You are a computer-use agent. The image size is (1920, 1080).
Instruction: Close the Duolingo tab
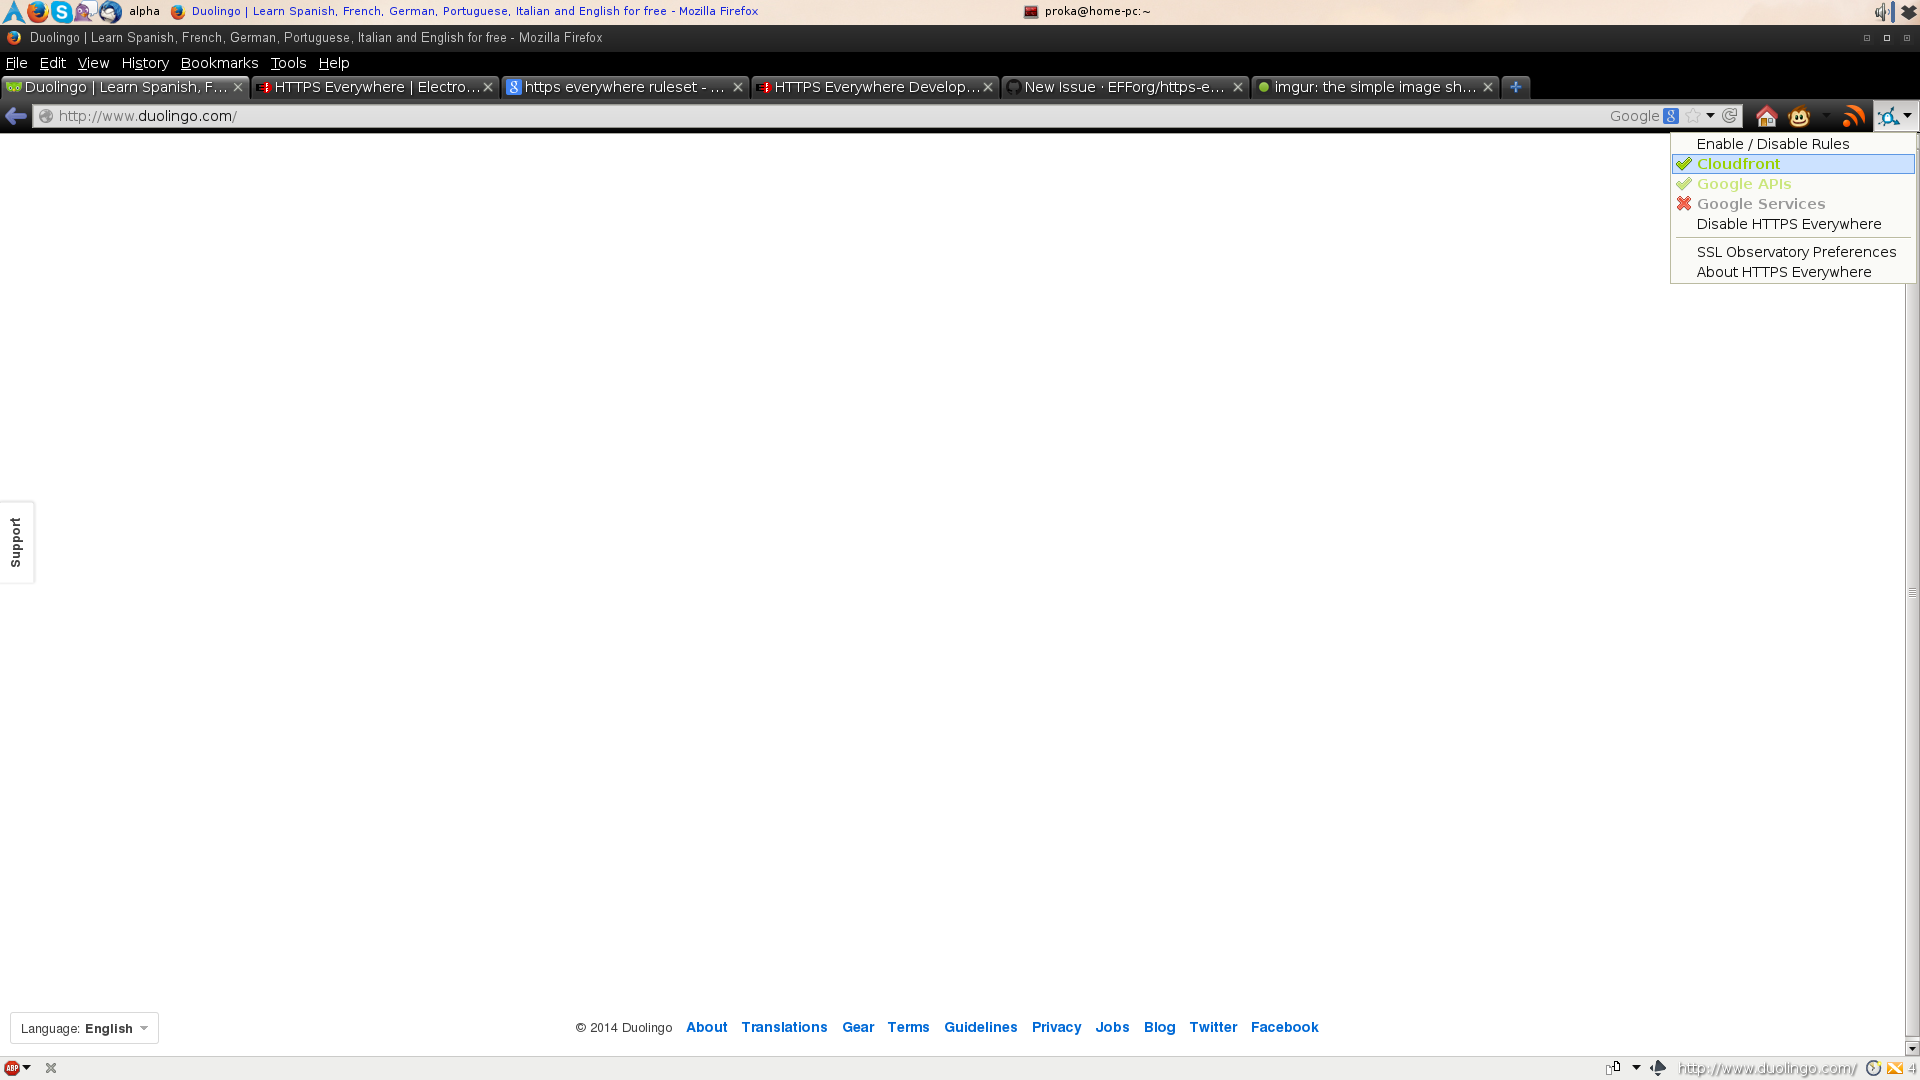point(238,87)
